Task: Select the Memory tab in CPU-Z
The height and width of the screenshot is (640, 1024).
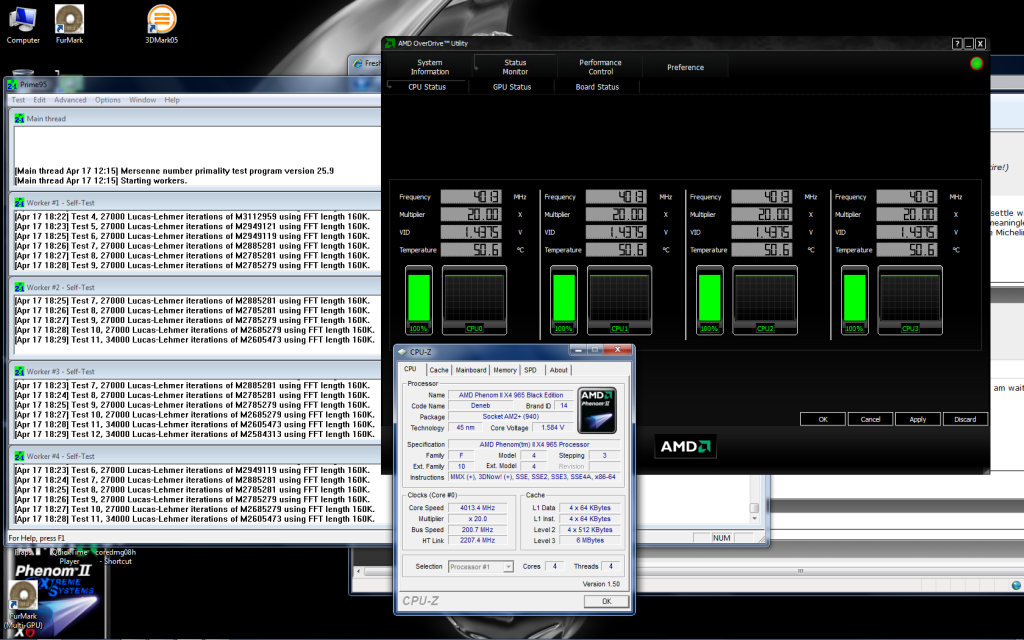Action: pos(505,370)
